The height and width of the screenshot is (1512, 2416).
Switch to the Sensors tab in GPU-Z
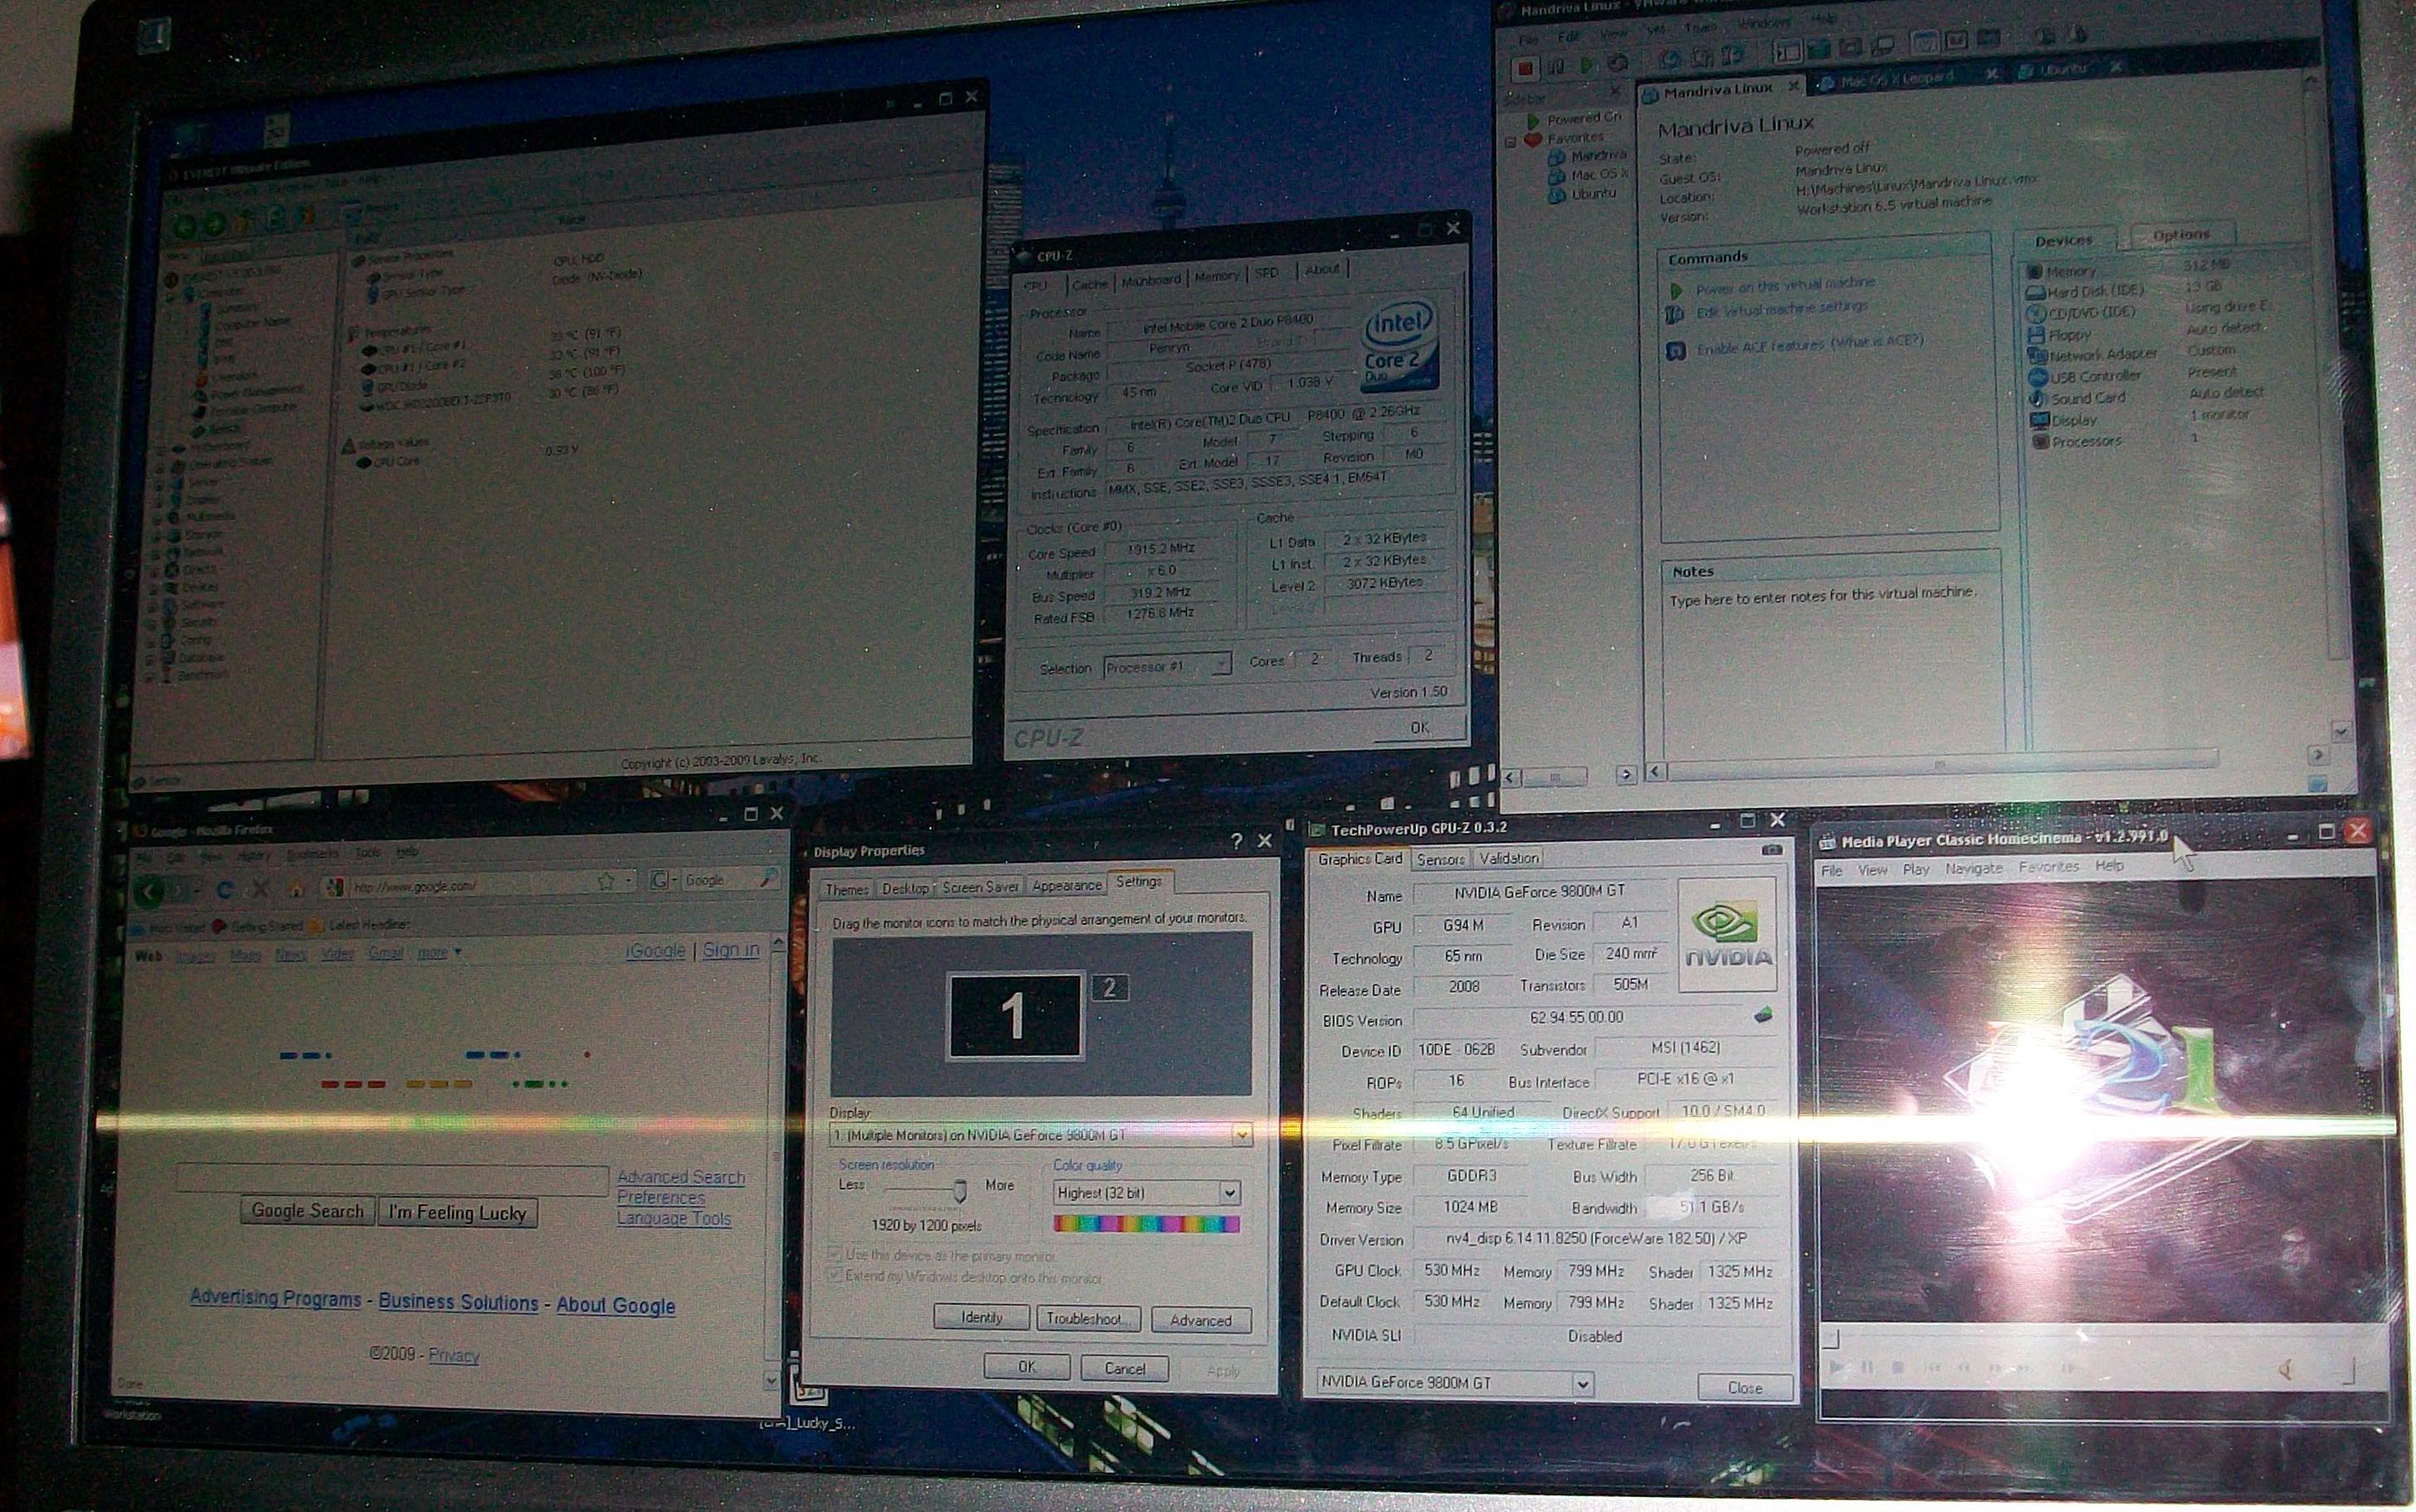[x=1441, y=859]
